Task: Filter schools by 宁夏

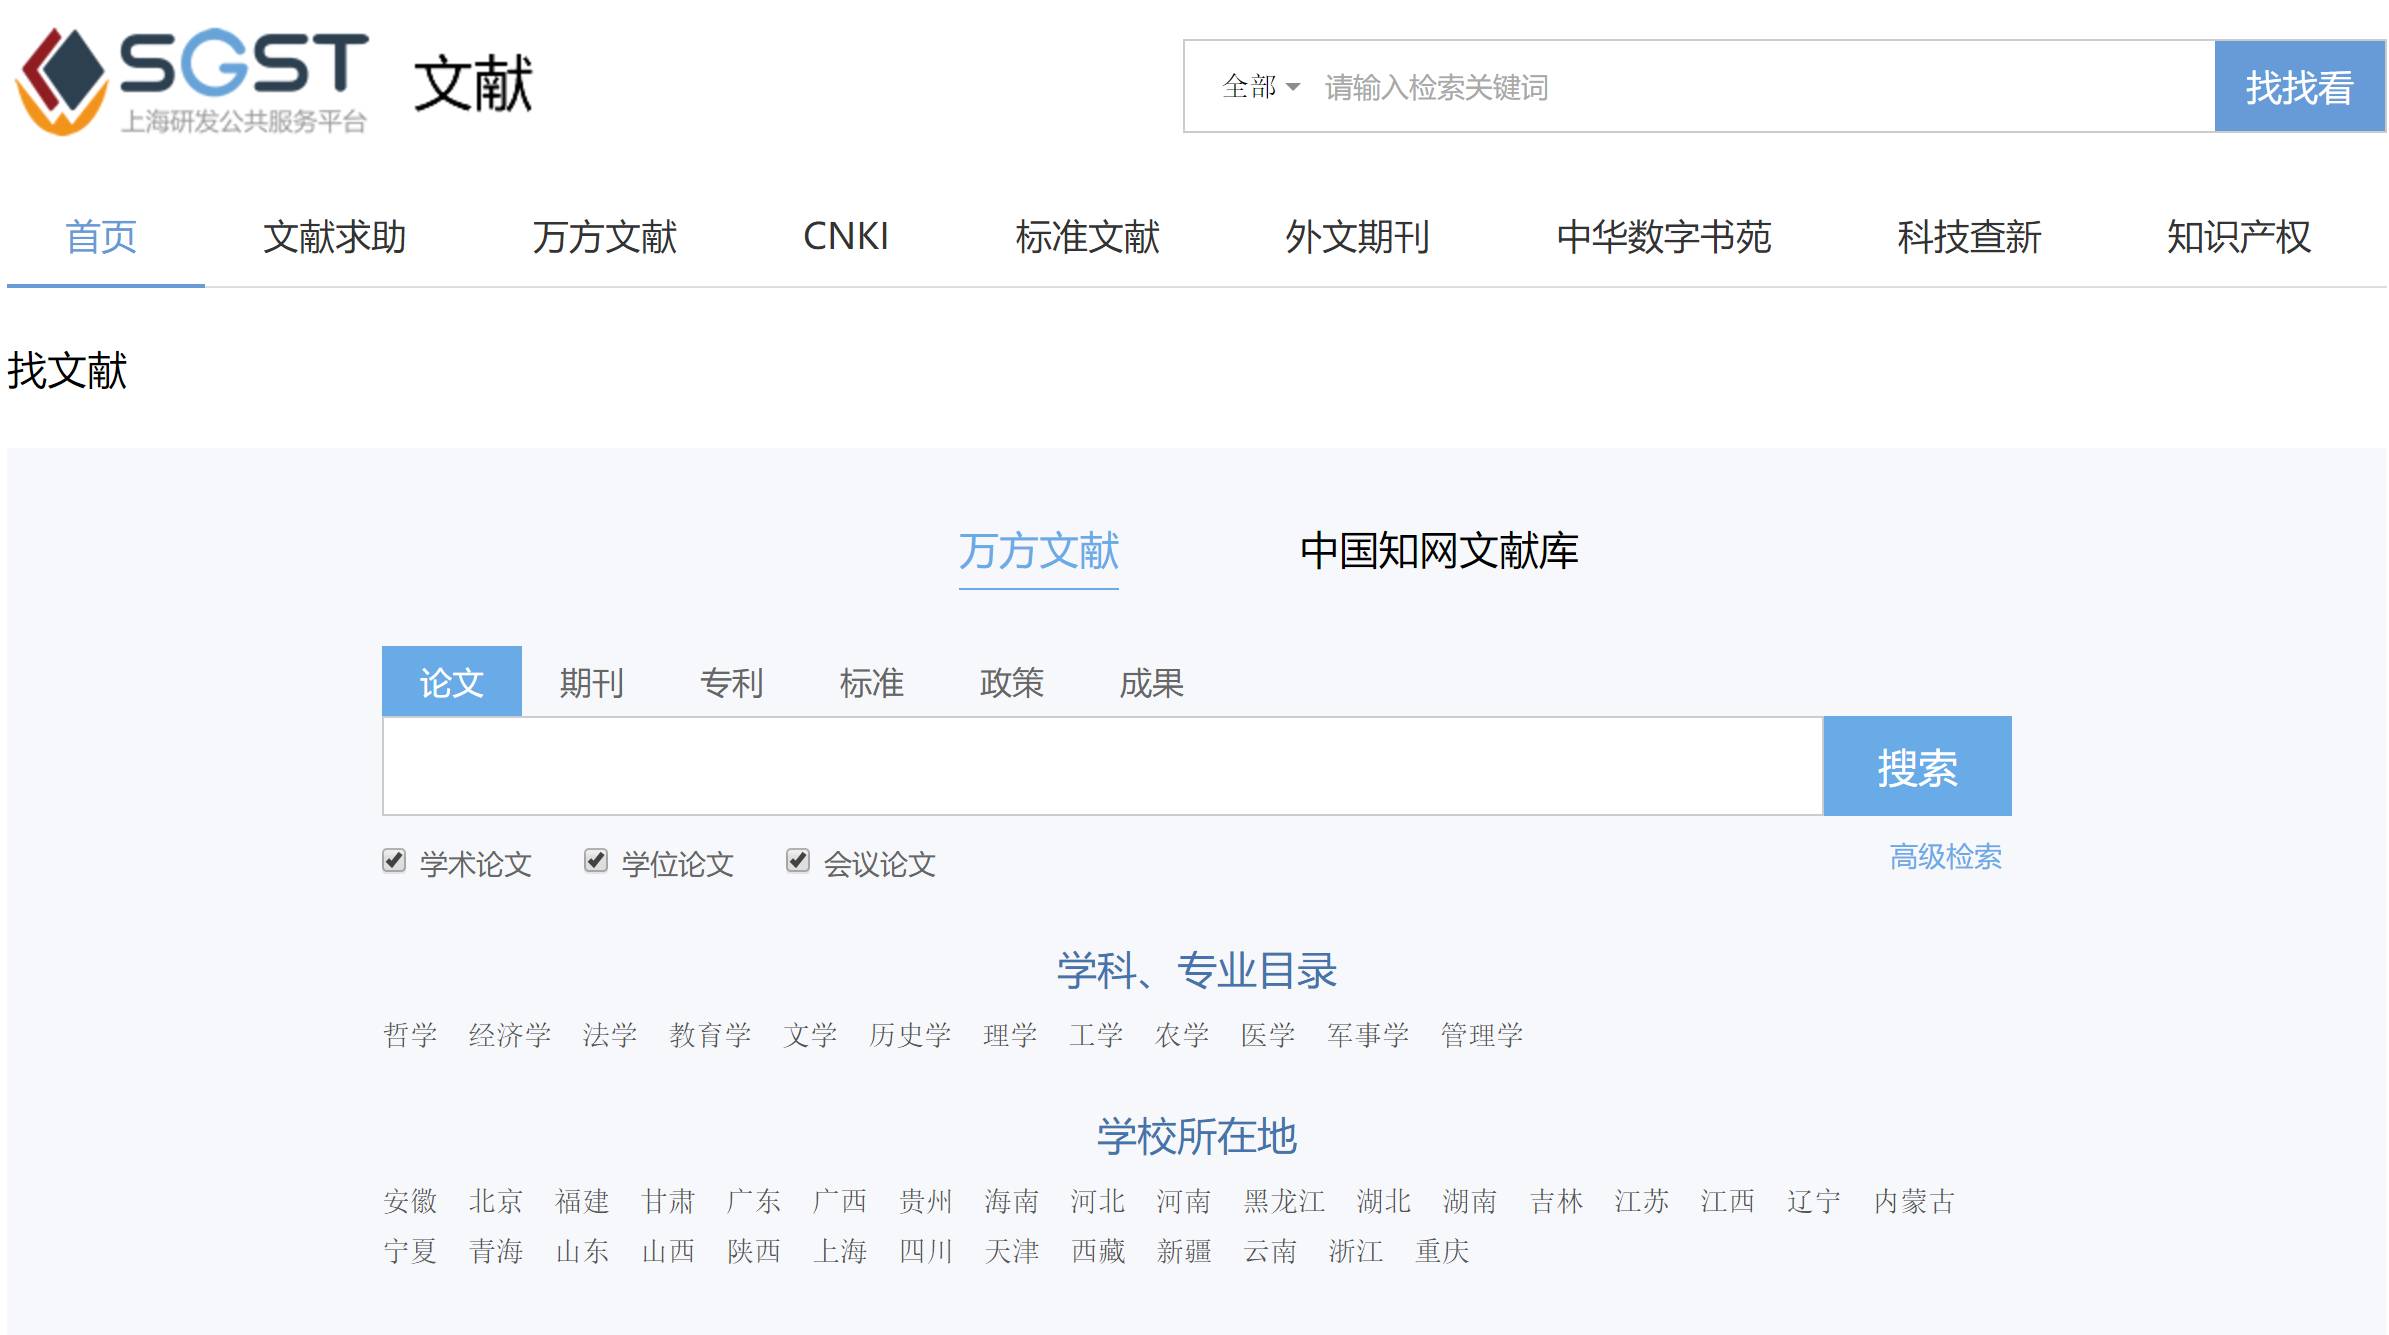Action: pos(410,1251)
